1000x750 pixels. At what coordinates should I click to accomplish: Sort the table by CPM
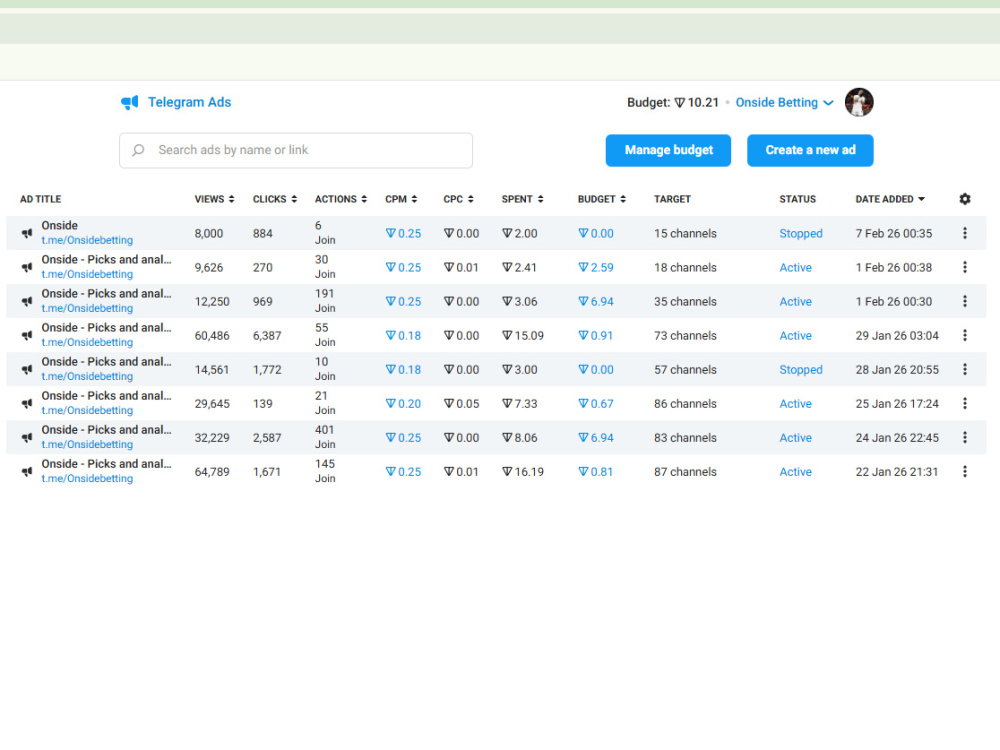click(401, 199)
